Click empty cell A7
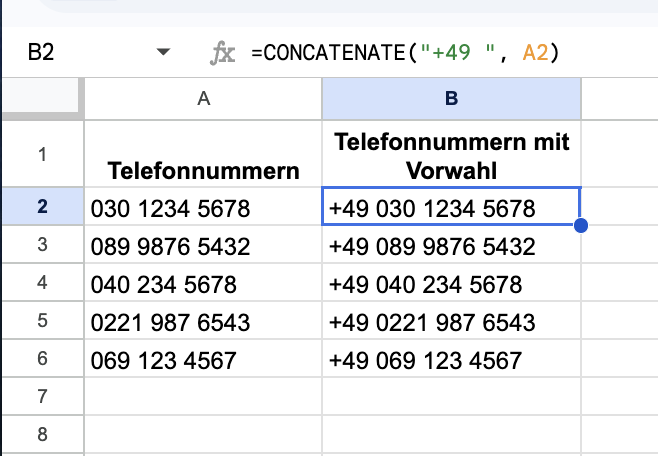Viewport: 658px width, 456px height. [203, 397]
